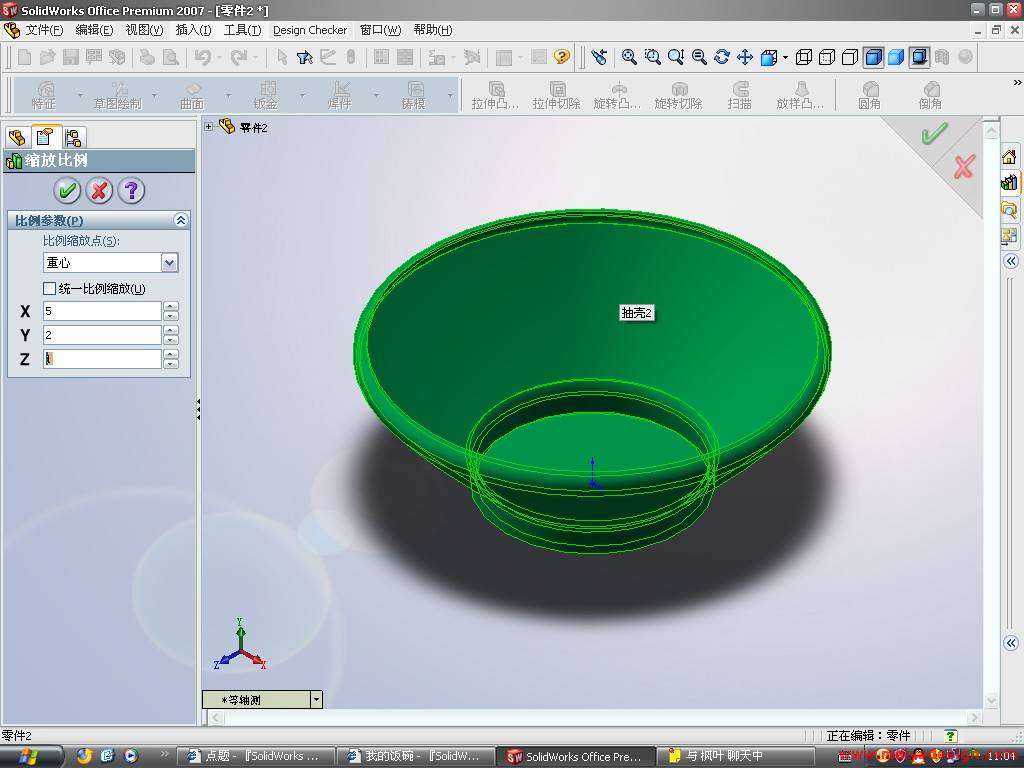This screenshot has width=1024, height=768.
Task: Activate the Pan view tool
Action: pyautogui.click(x=745, y=57)
